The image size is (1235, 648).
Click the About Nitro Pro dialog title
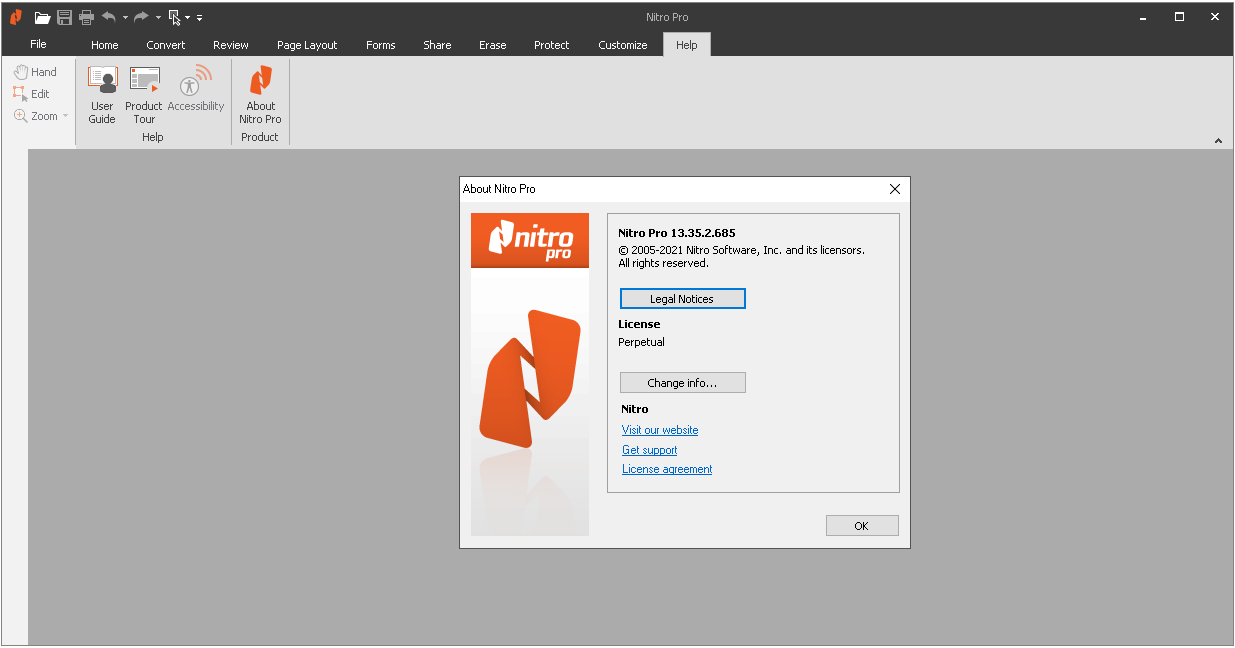(x=499, y=189)
